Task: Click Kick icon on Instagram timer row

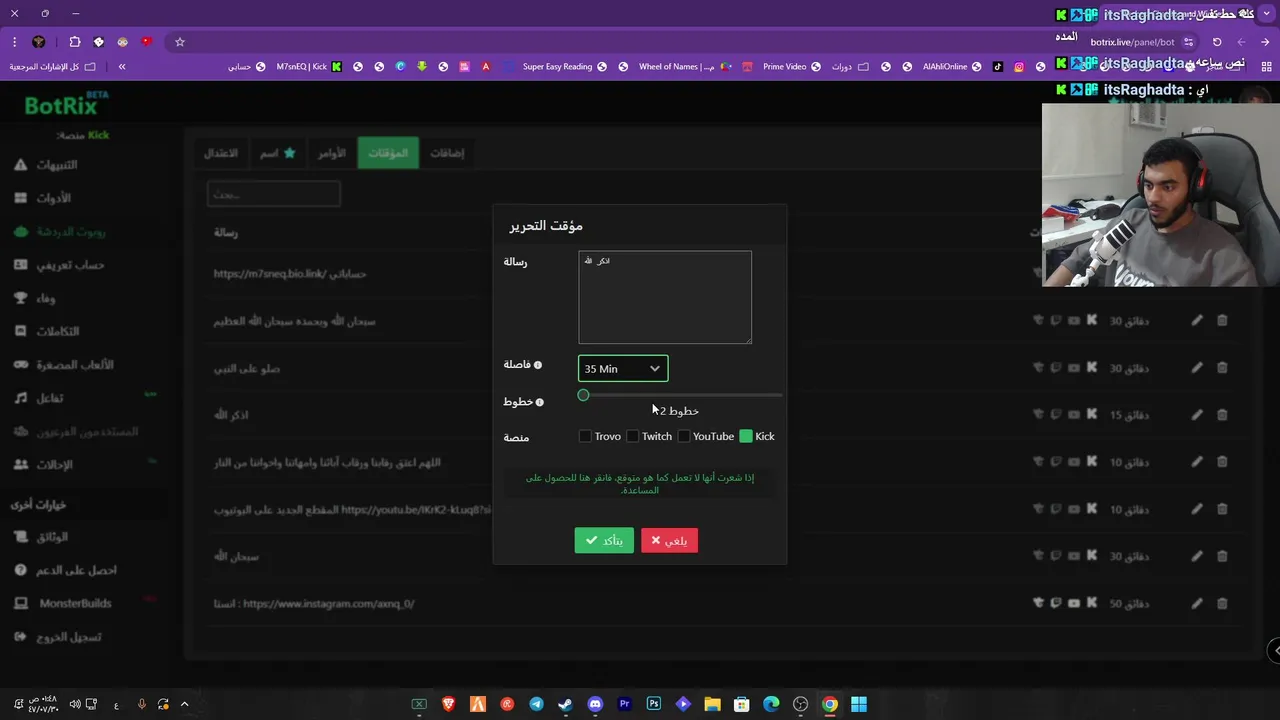Action: coord(1092,603)
